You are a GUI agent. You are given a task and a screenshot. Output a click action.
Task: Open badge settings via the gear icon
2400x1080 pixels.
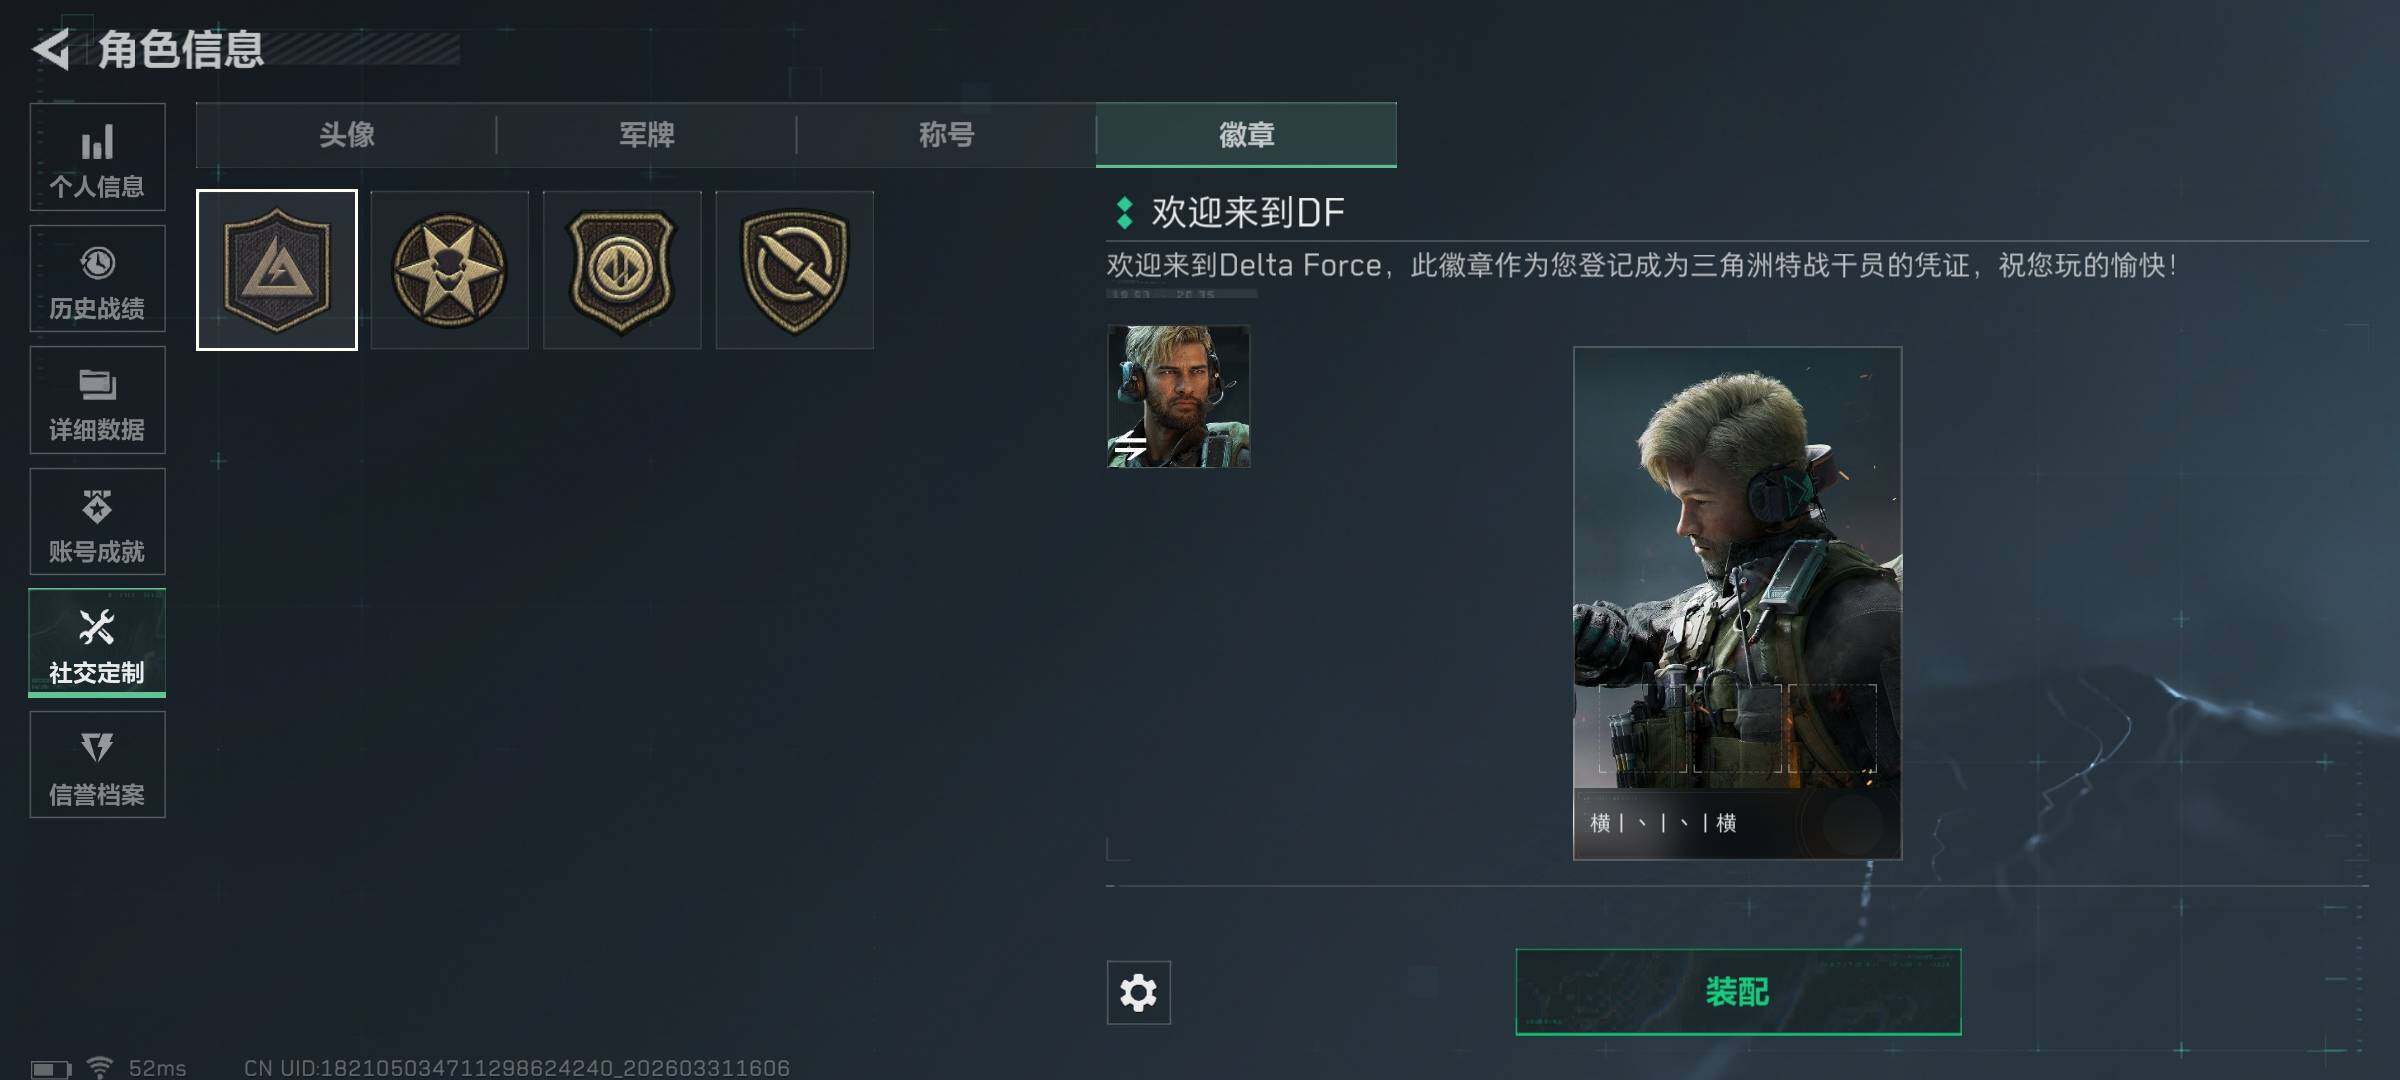pos(1138,993)
